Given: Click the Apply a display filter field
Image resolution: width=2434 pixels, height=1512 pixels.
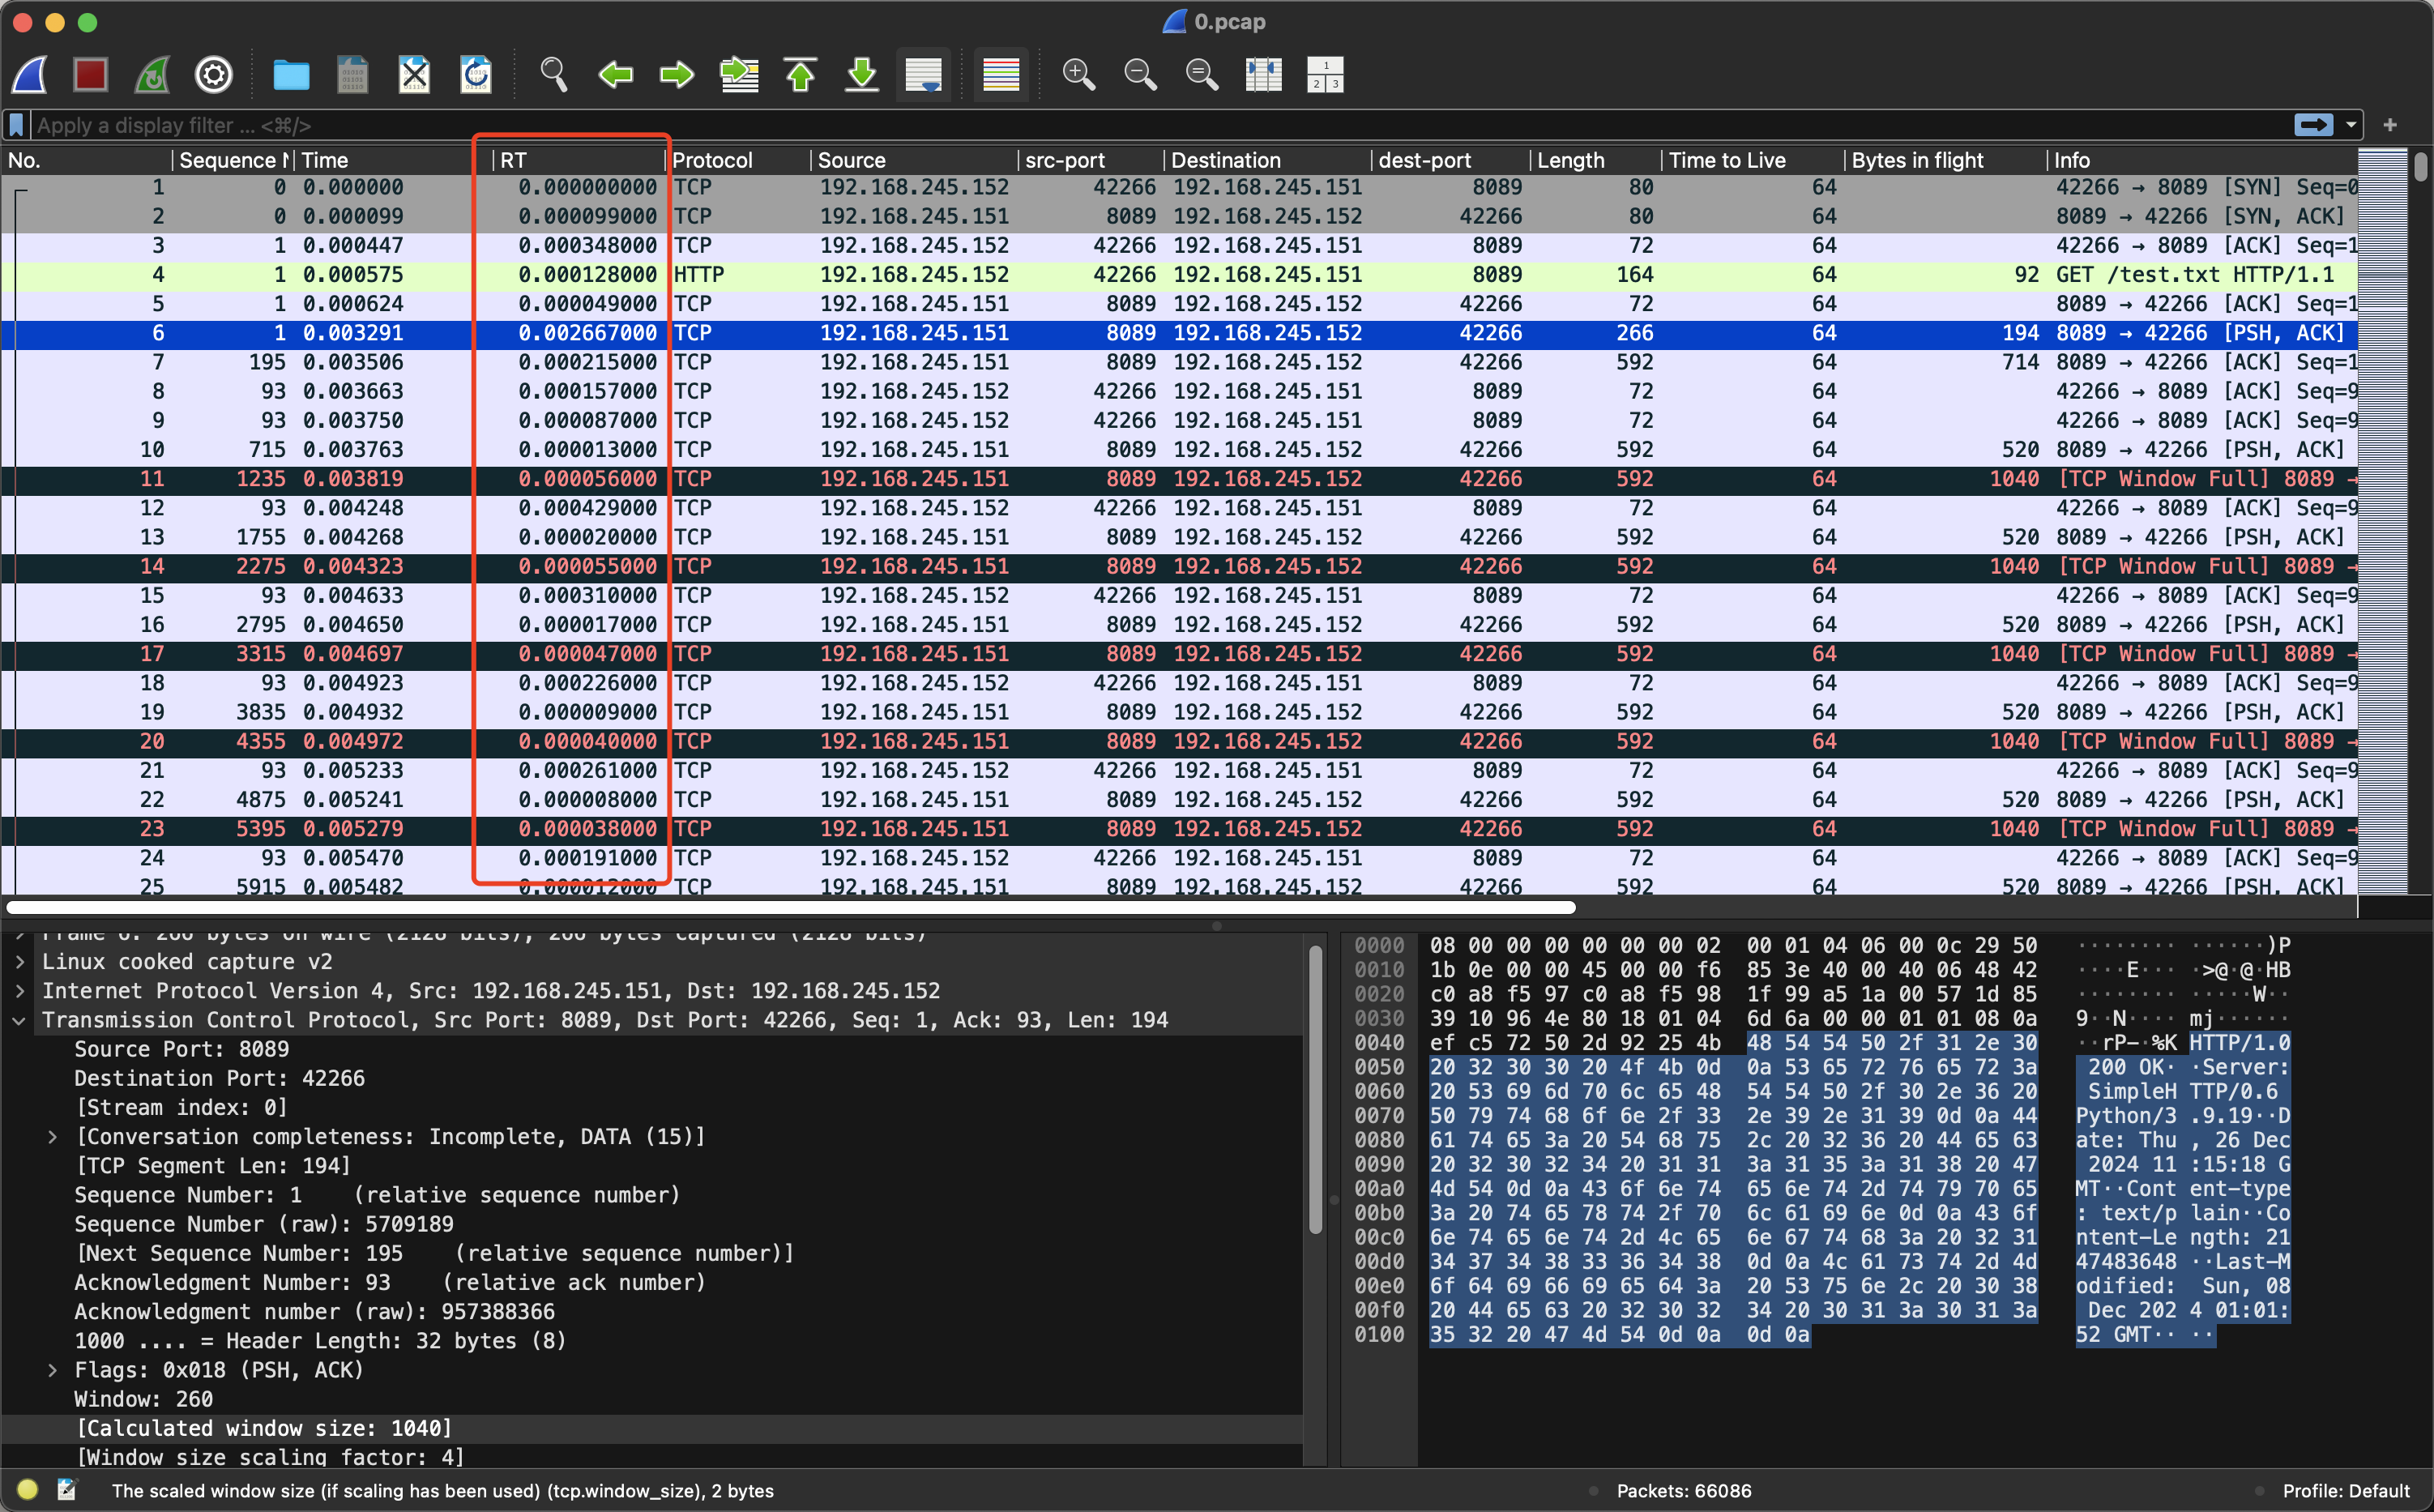Looking at the screenshot, I should (x=600, y=124).
